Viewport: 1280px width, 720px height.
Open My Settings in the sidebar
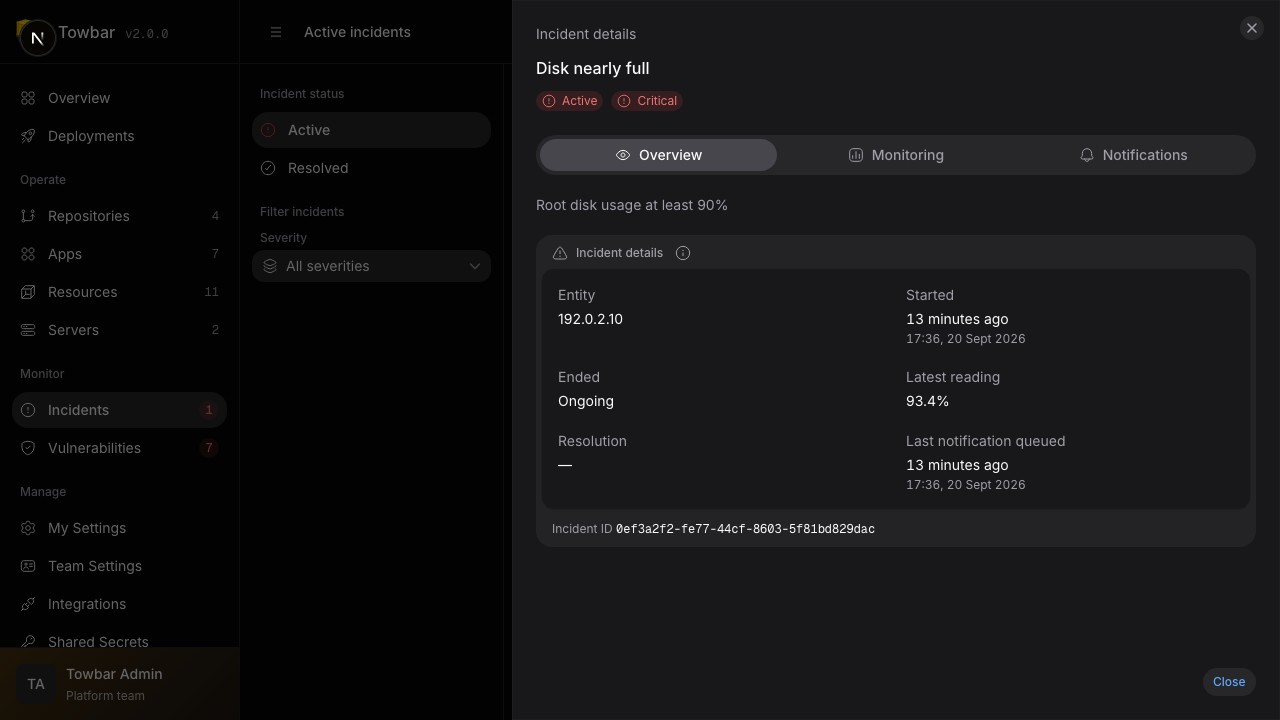point(119,528)
